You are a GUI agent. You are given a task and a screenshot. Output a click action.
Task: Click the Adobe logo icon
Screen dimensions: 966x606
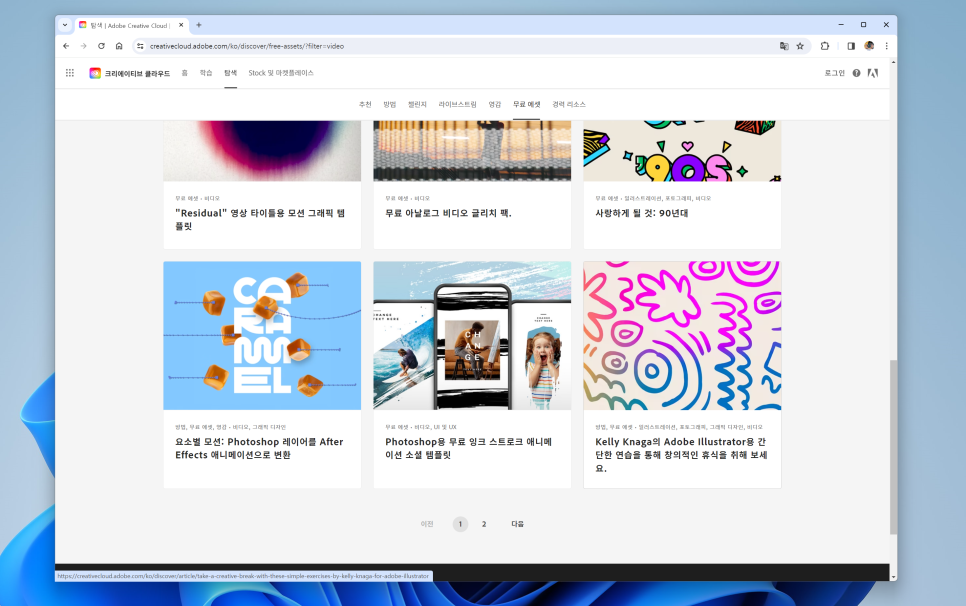[x=873, y=73]
